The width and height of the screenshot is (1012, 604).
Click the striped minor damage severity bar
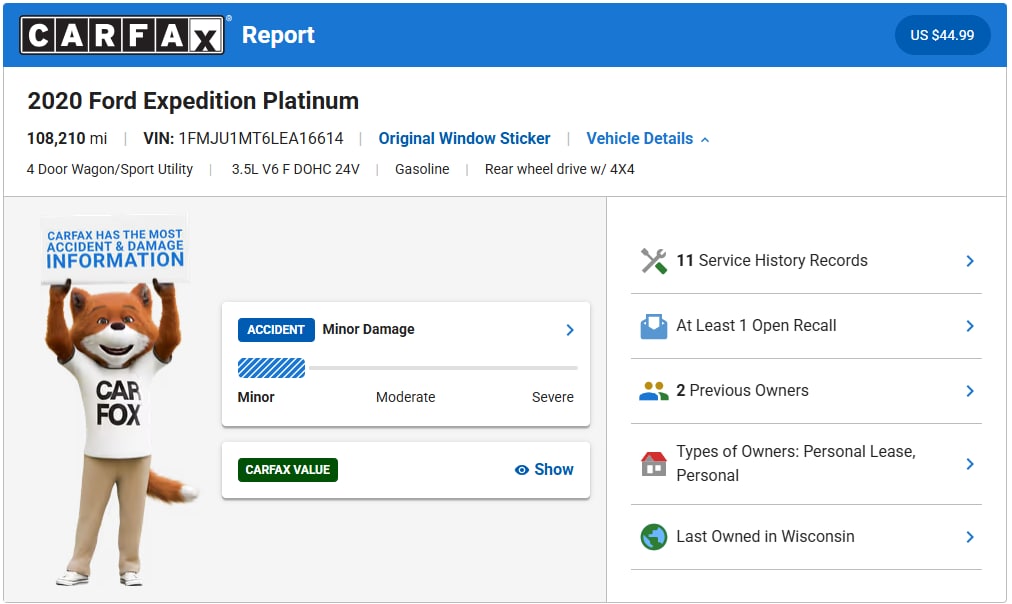[272, 368]
